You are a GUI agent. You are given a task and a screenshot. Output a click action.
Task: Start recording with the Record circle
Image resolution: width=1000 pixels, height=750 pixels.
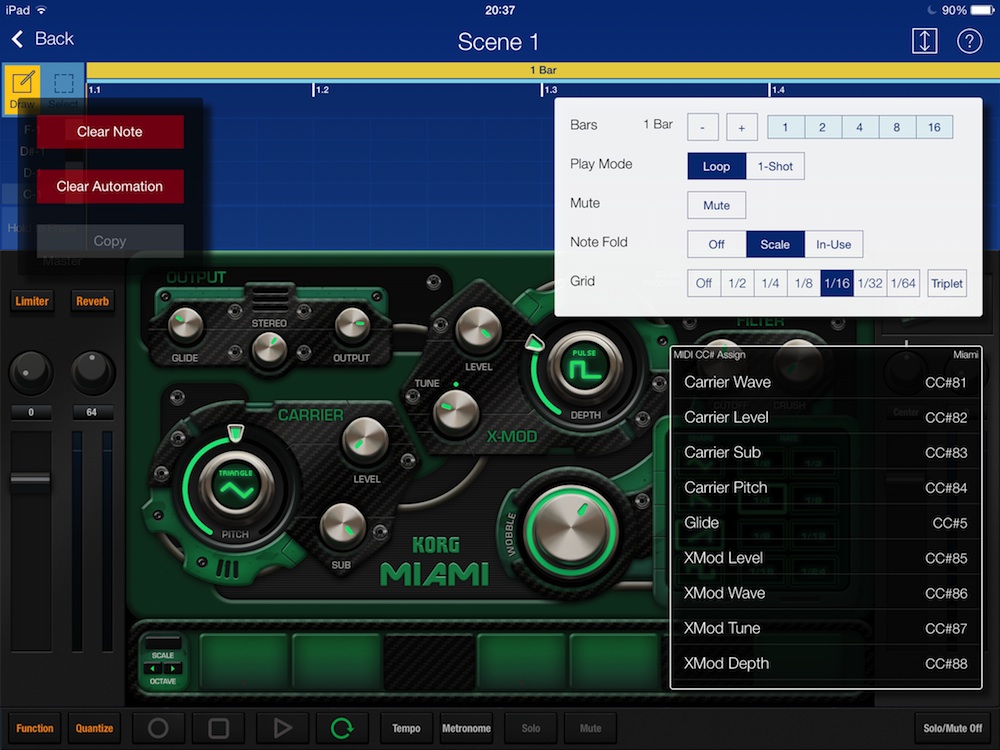pyautogui.click(x=158, y=728)
